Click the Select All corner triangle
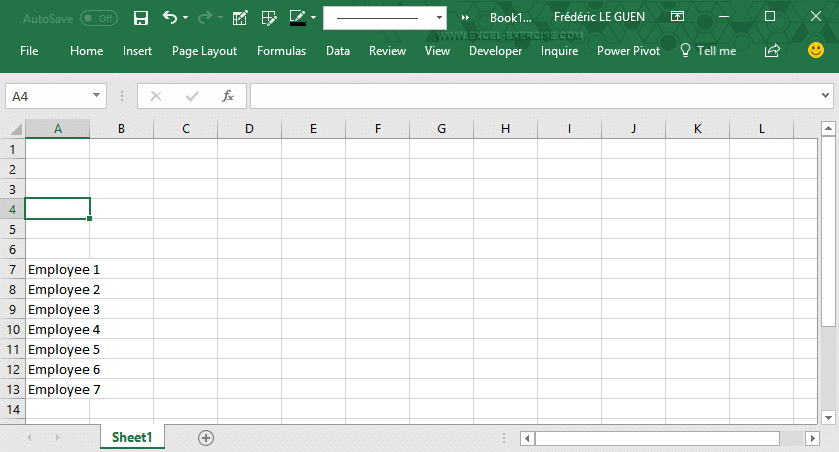The image size is (839, 452). point(16,129)
